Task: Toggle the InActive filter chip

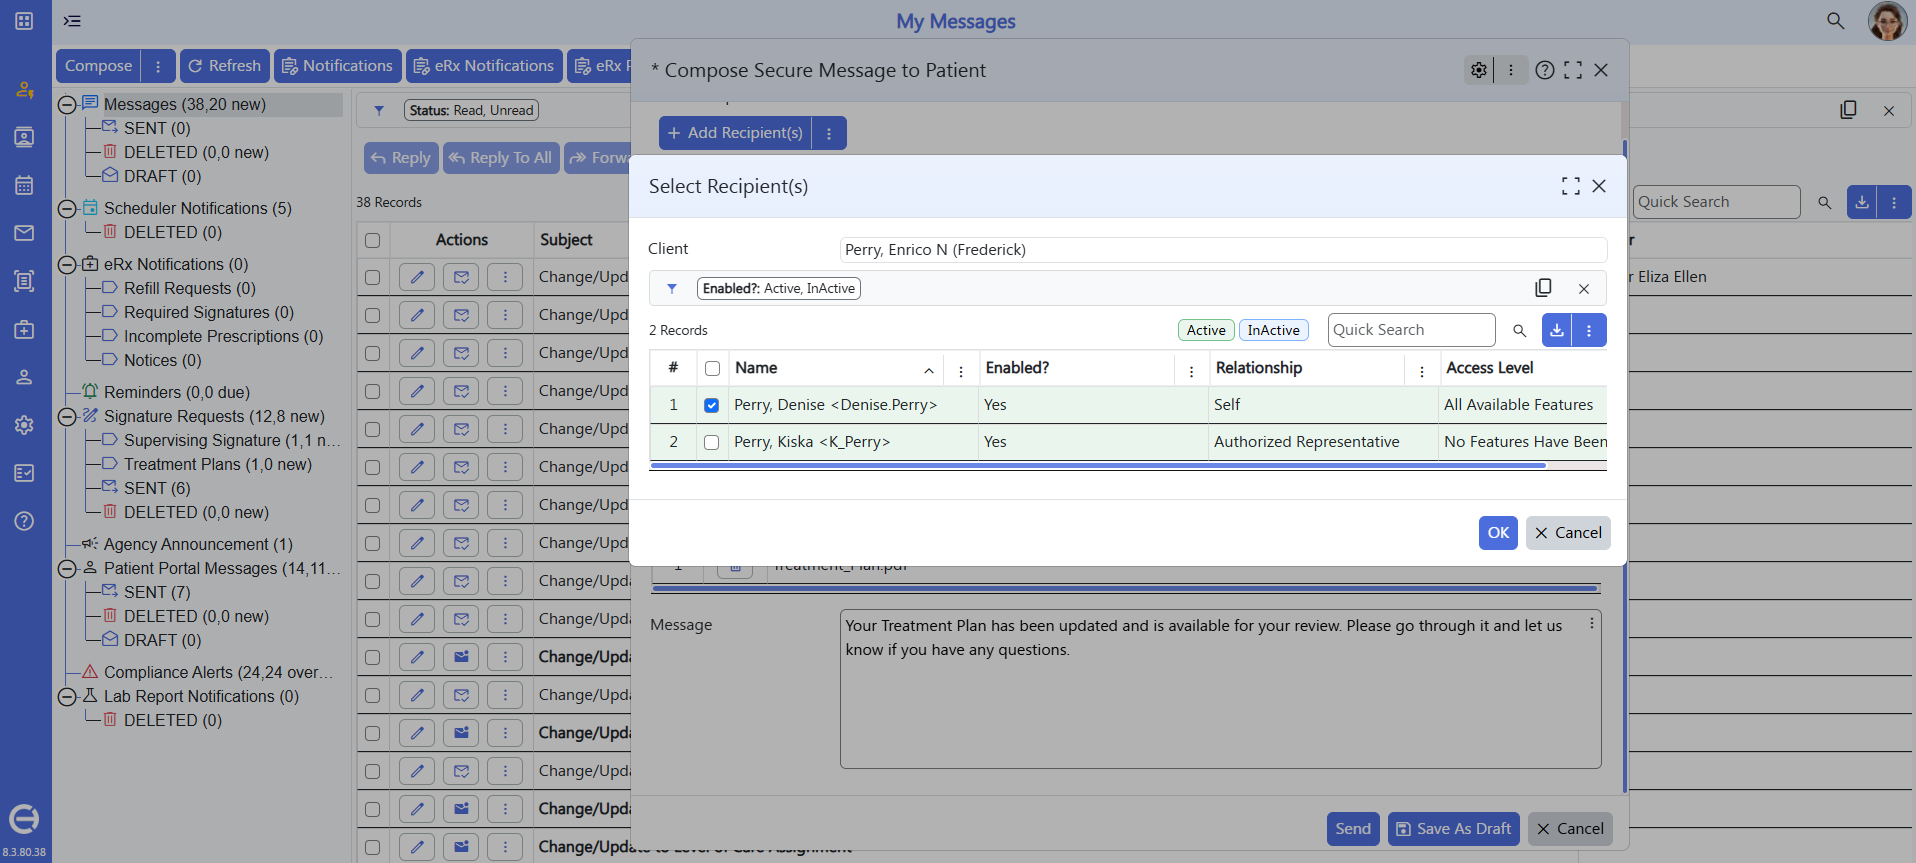Action: tap(1274, 330)
